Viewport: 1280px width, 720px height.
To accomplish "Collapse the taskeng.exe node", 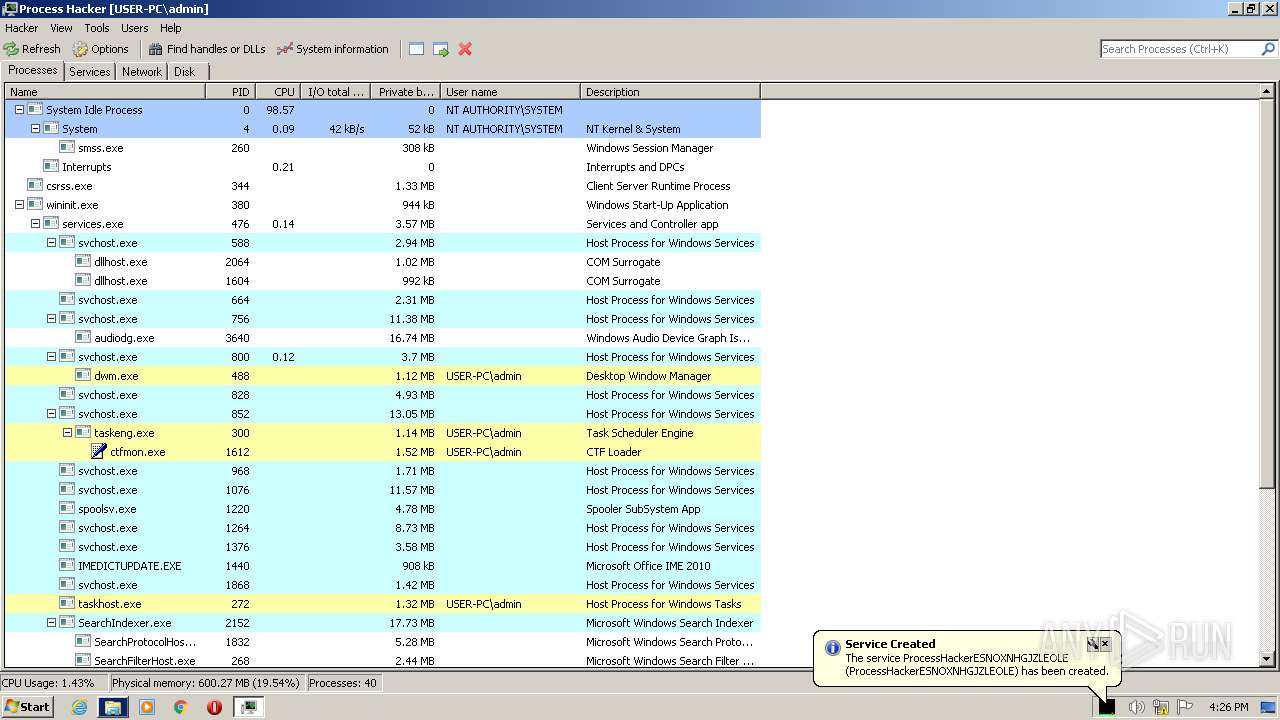I will tap(67, 433).
